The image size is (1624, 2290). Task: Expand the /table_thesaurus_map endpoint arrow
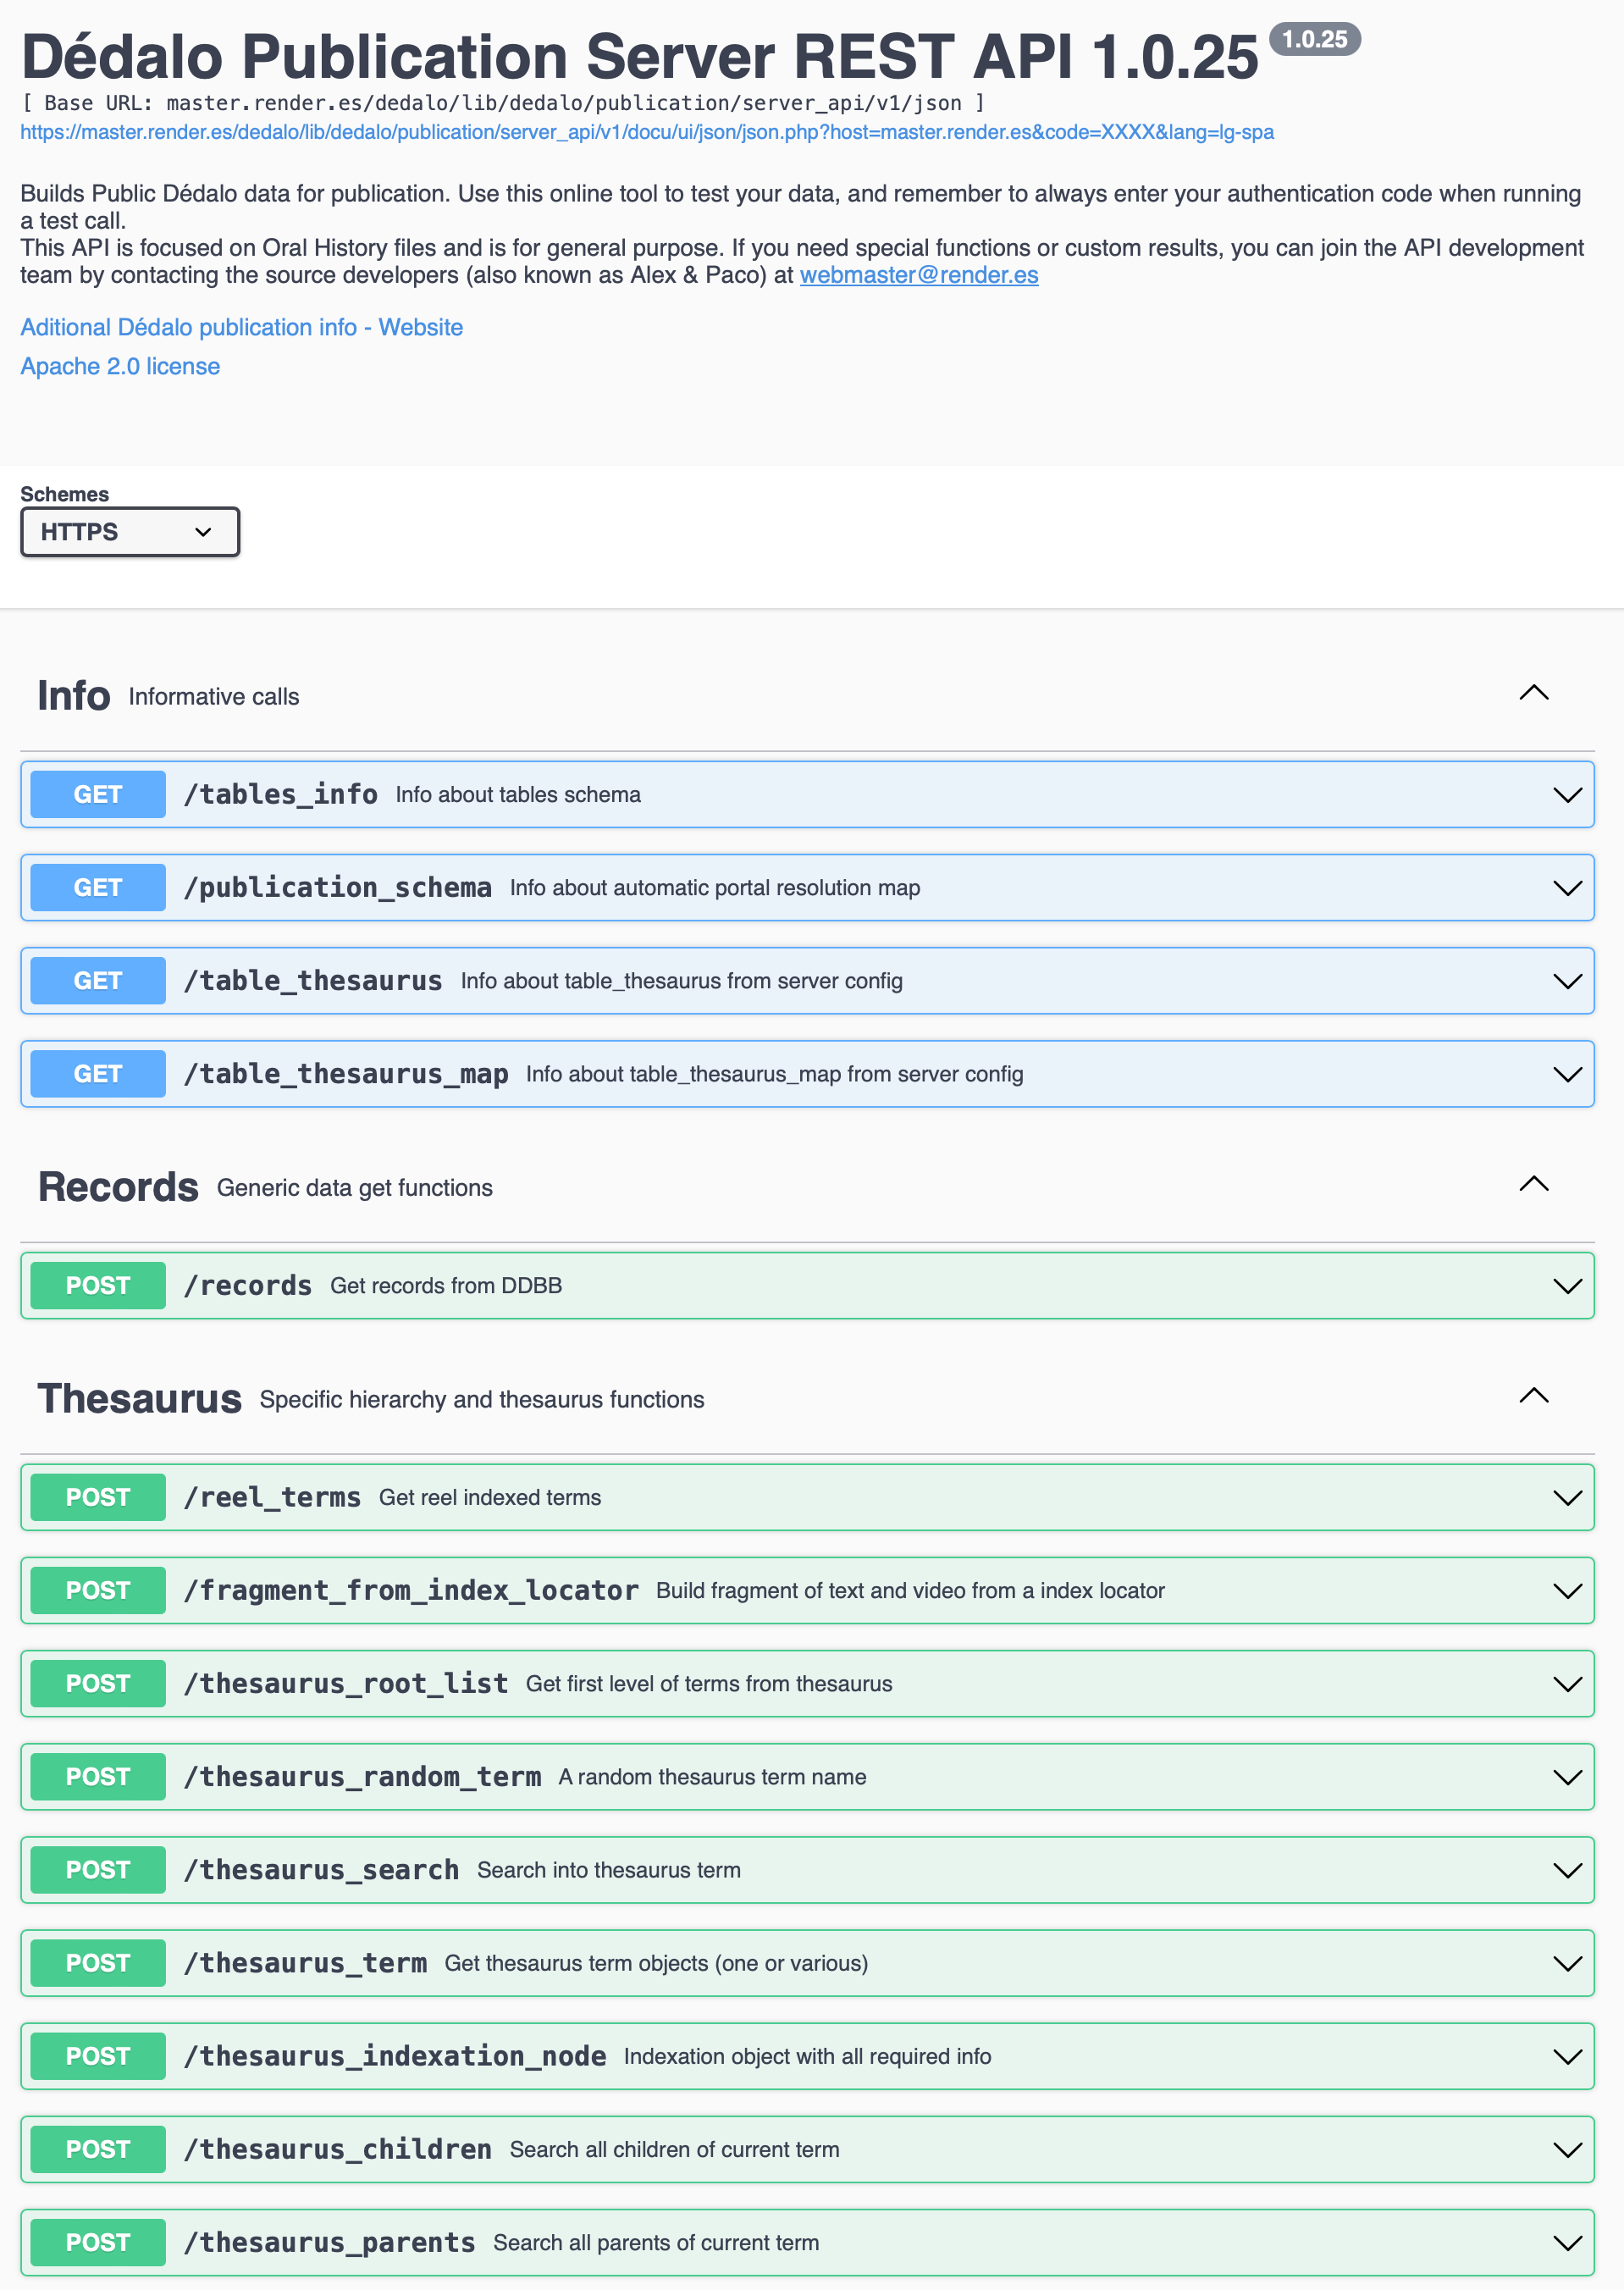coord(1567,1074)
